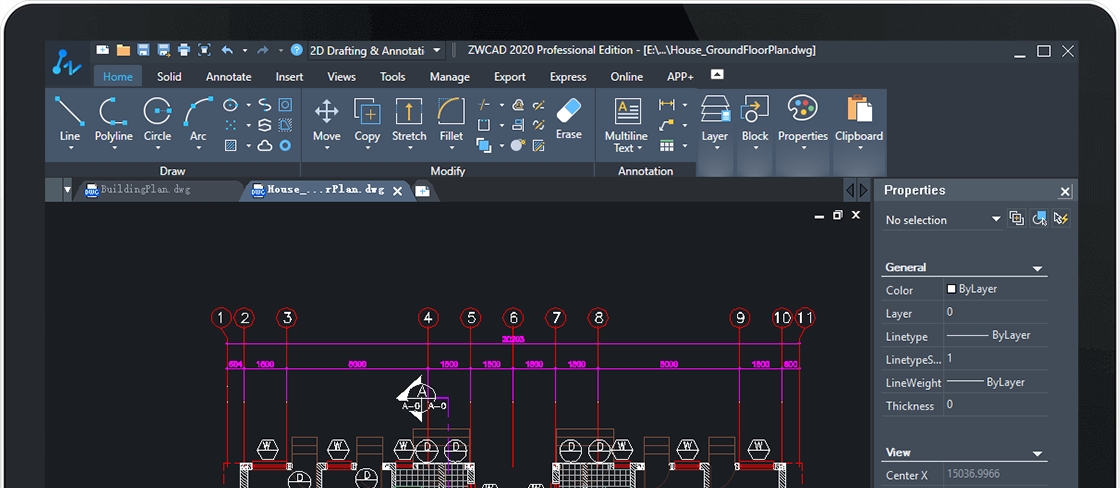Screen dimensions: 1120x488
Task: Select the Polyline tool
Action: pyautogui.click(x=114, y=119)
